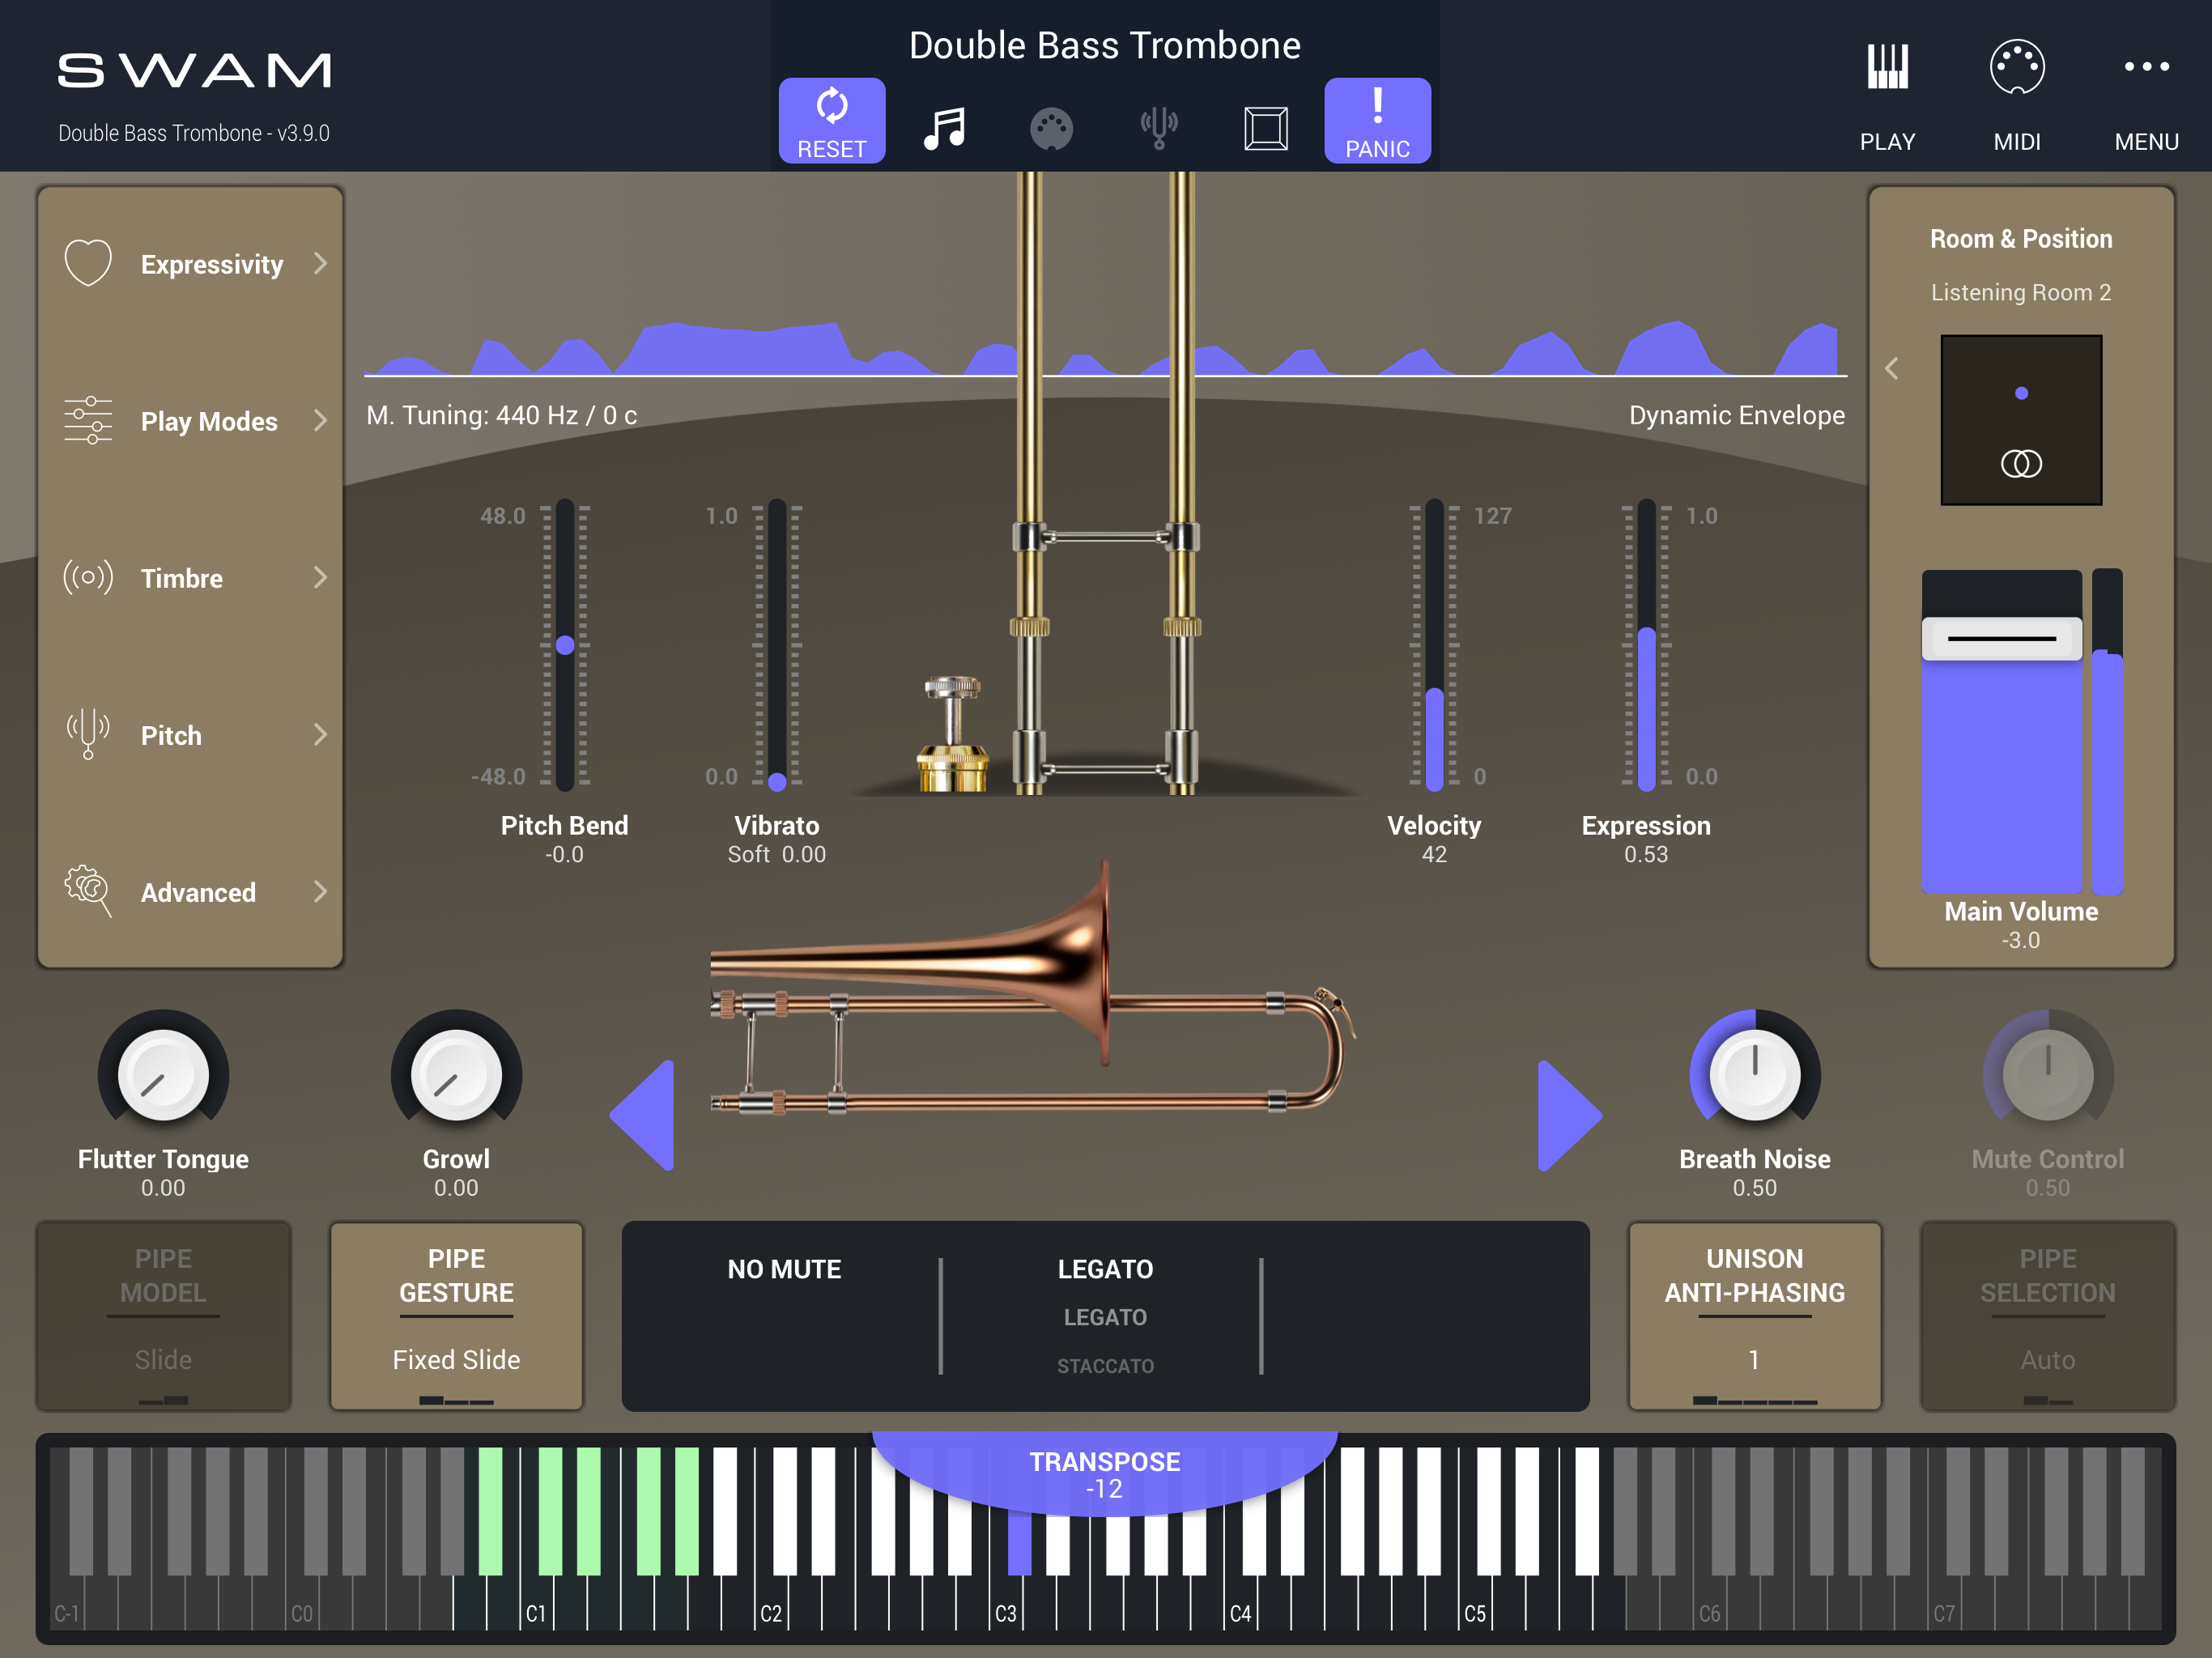
Task: Select the NO MUTE option
Action: click(784, 1269)
